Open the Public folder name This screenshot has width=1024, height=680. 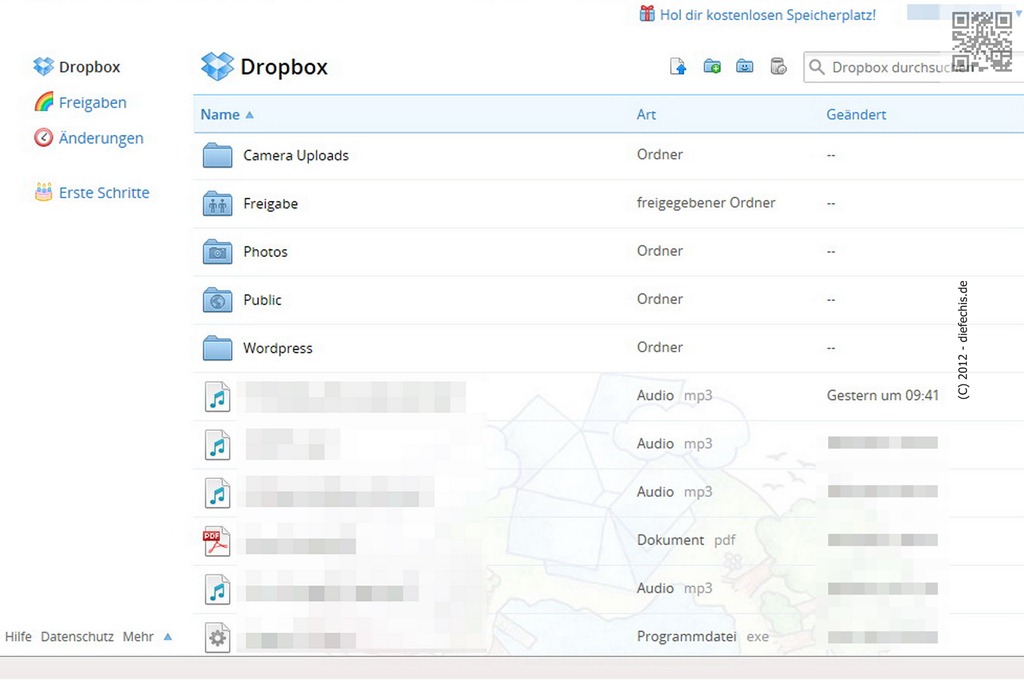262,300
